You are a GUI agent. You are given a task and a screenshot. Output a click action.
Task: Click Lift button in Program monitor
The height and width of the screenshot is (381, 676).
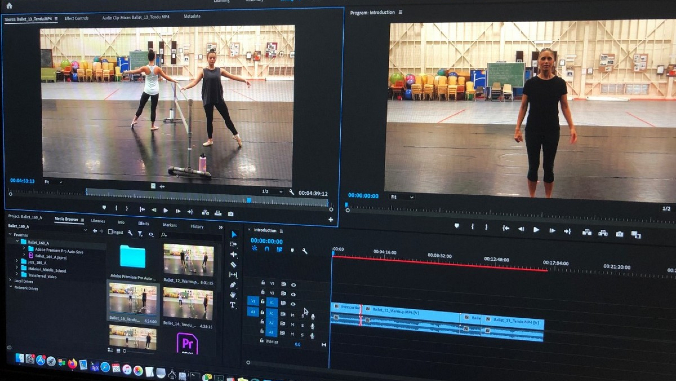coord(587,232)
